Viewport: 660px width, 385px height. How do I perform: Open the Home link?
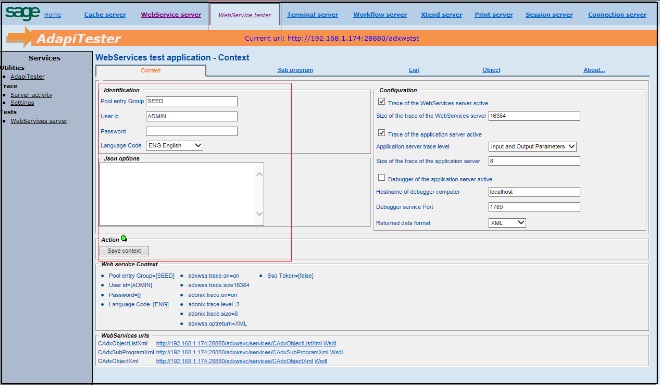point(53,15)
